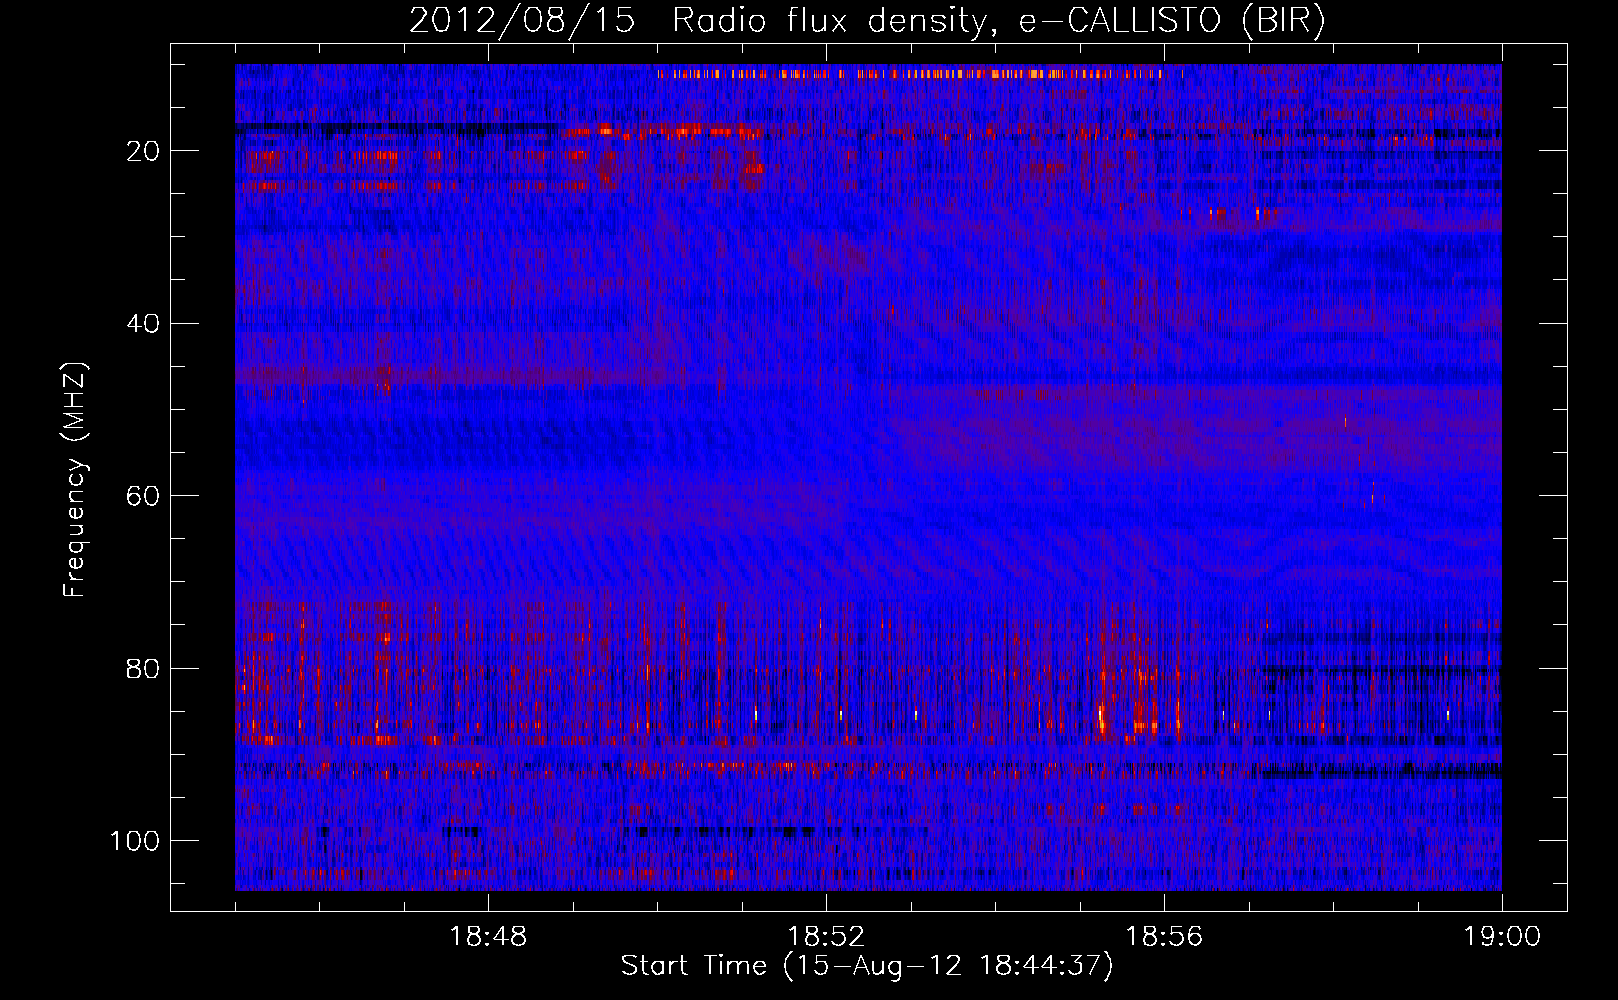The height and width of the screenshot is (1000, 1618).
Task: Click the plot title mentioning e-CALLISTO (BIR)
Action: click(867, 21)
